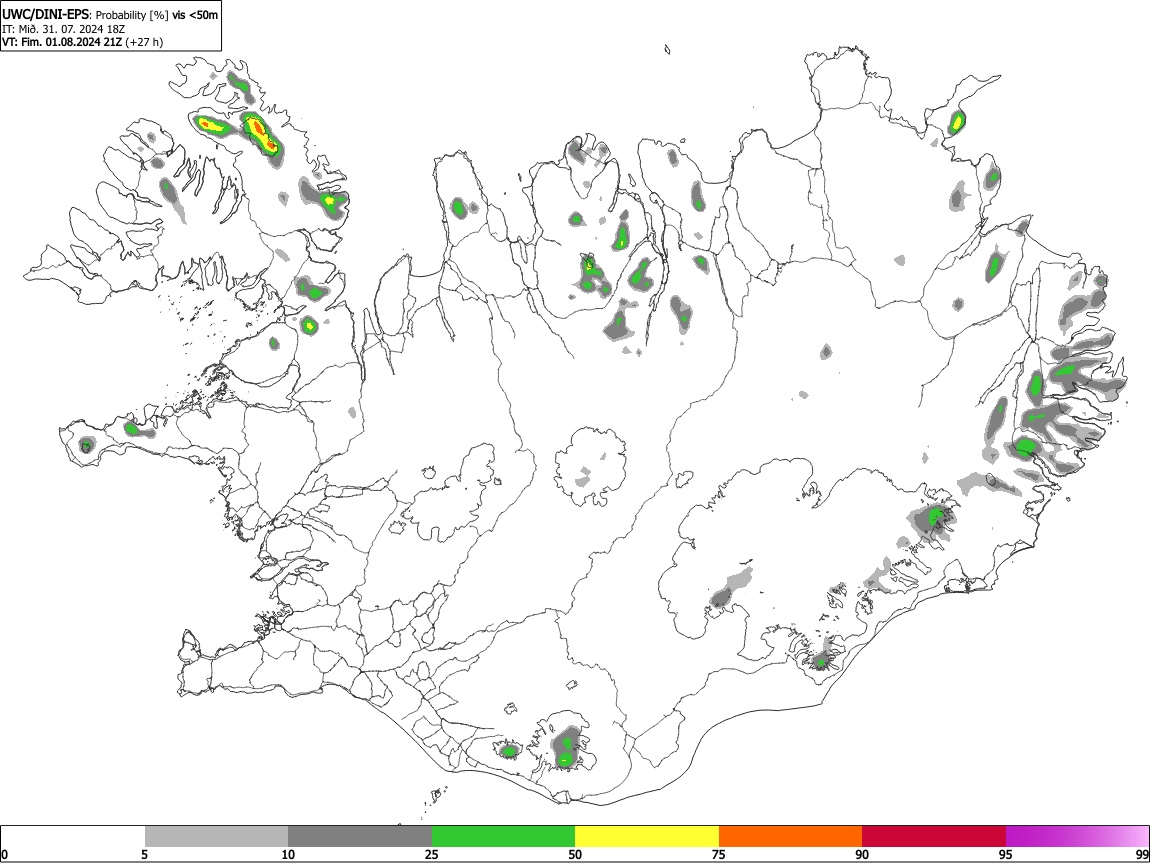
Task: Click the 'VT: Fim. 01.08.2024 21Z' line
Action: tap(62, 42)
